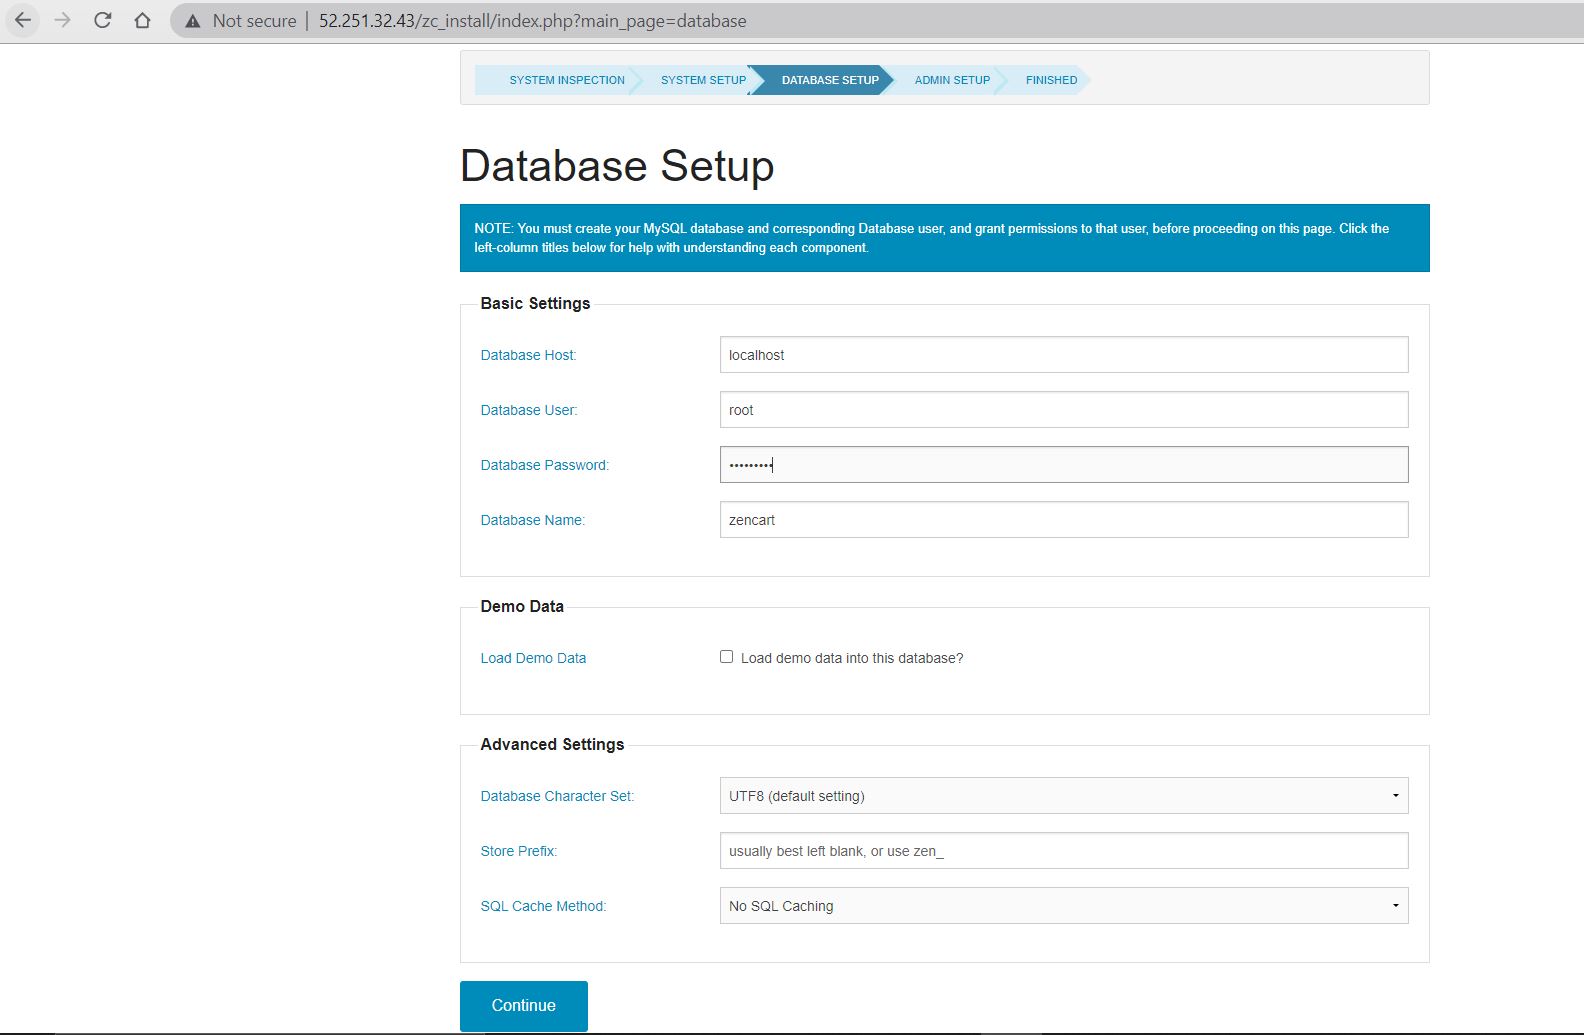1584x1035 pixels.
Task: Open the Database Character Set dropdown
Action: tap(1063, 796)
